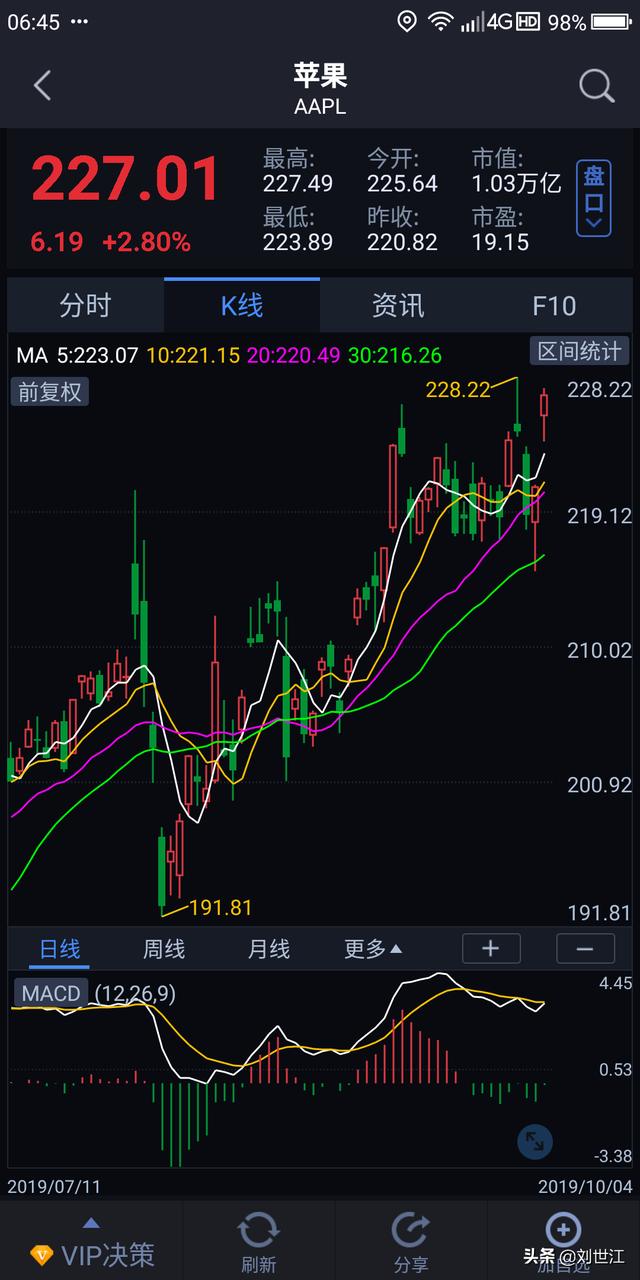Viewport: 640px width, 1280px height.
Task: Toggle the 前复权 adjustment option
Action: pyautogui.click(x=49, y=391)
